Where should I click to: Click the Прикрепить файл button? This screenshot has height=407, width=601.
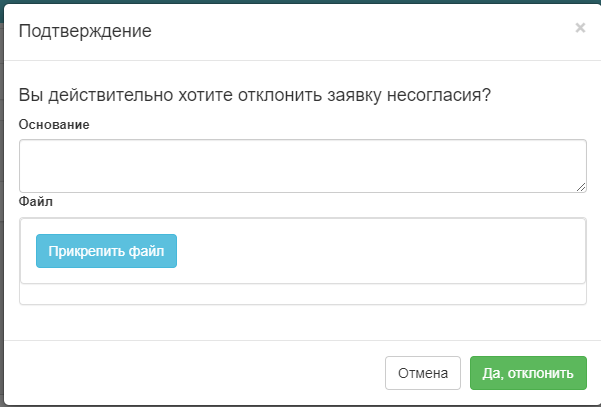coord(107,251)
